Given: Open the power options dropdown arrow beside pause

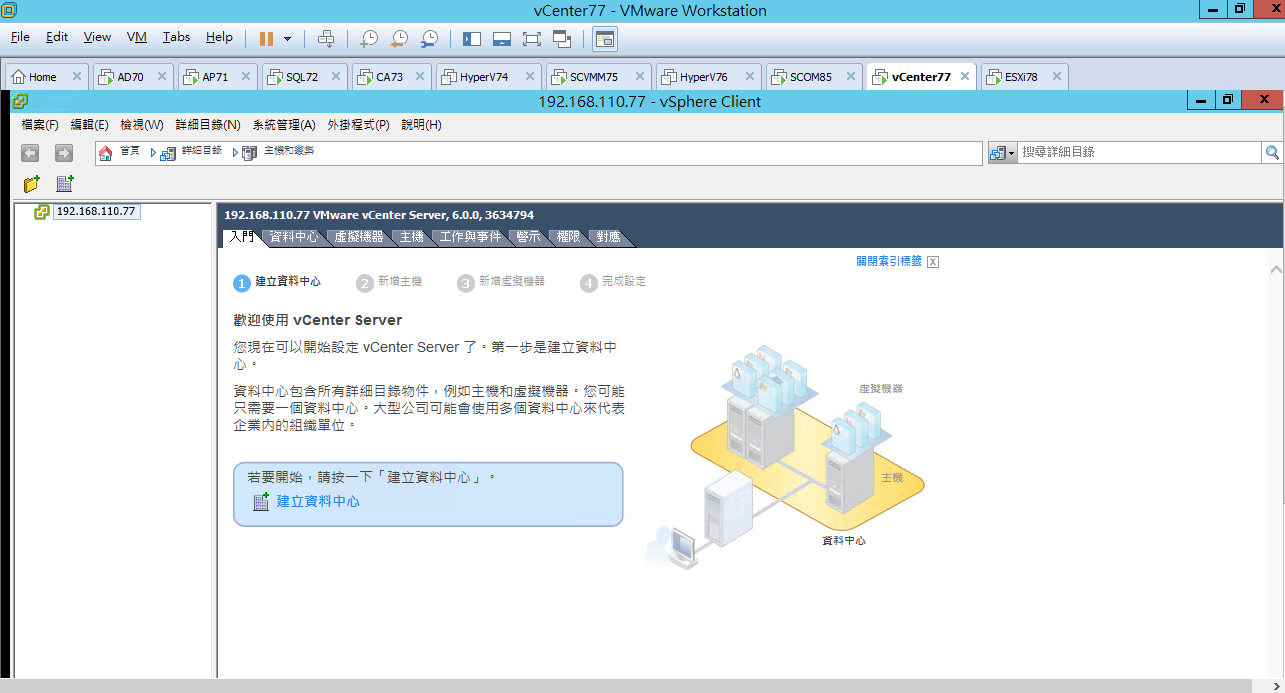Looking at the screenshot, I should pos(288,39).
